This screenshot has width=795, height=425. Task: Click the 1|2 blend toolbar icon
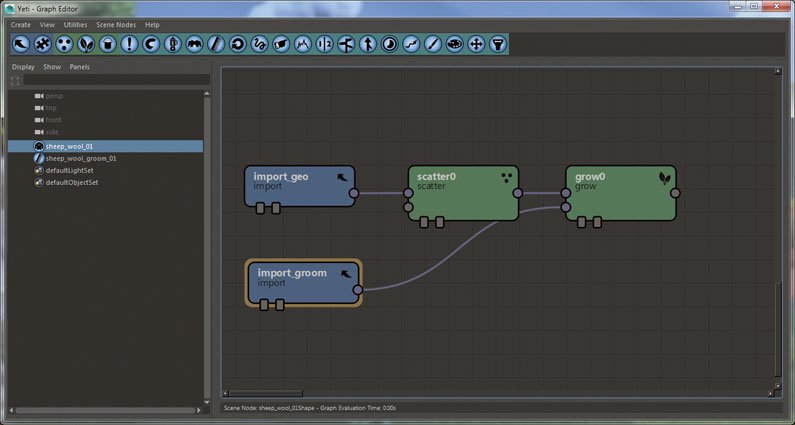[x=324, y=44]
